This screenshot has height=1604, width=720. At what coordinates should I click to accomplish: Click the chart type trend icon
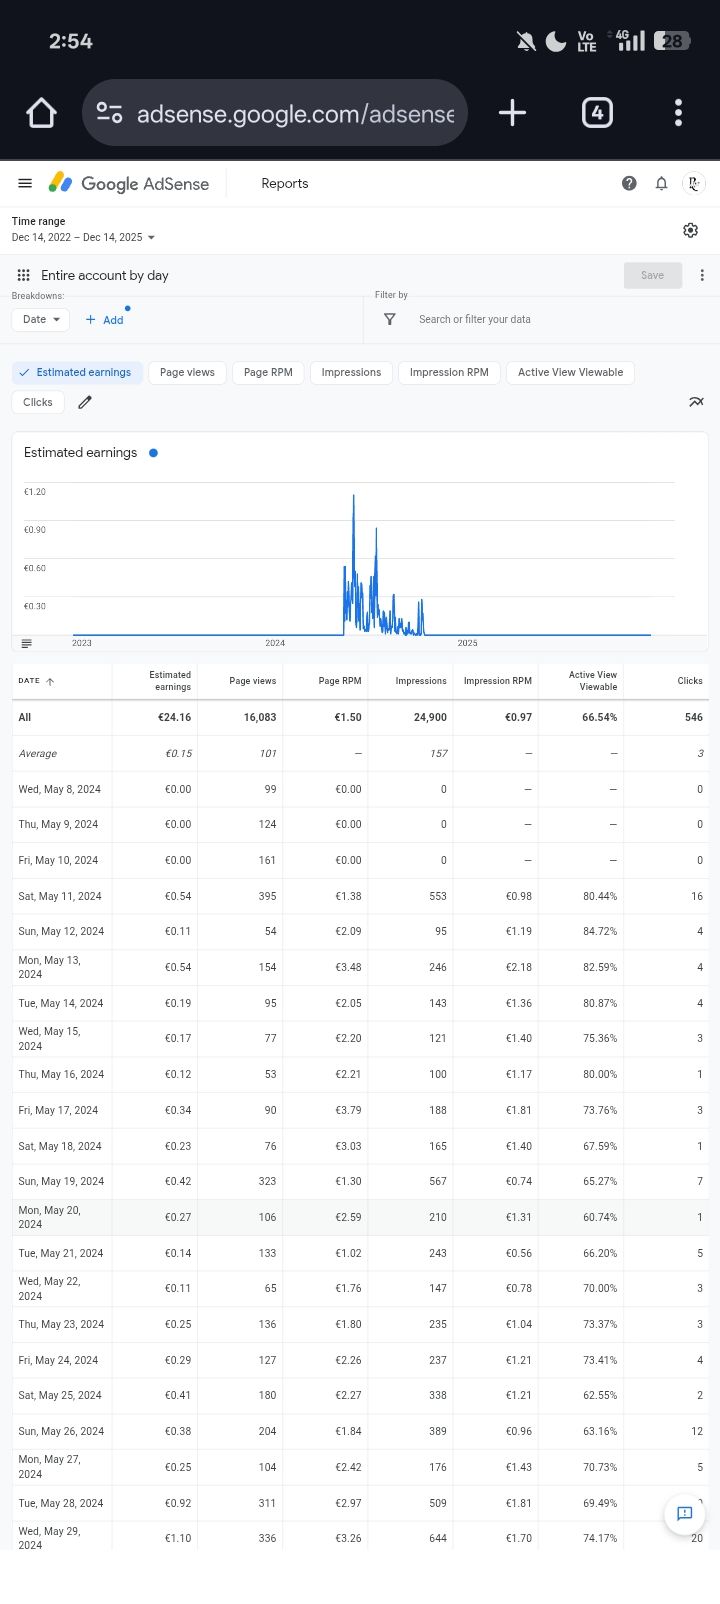coord(696,402)
